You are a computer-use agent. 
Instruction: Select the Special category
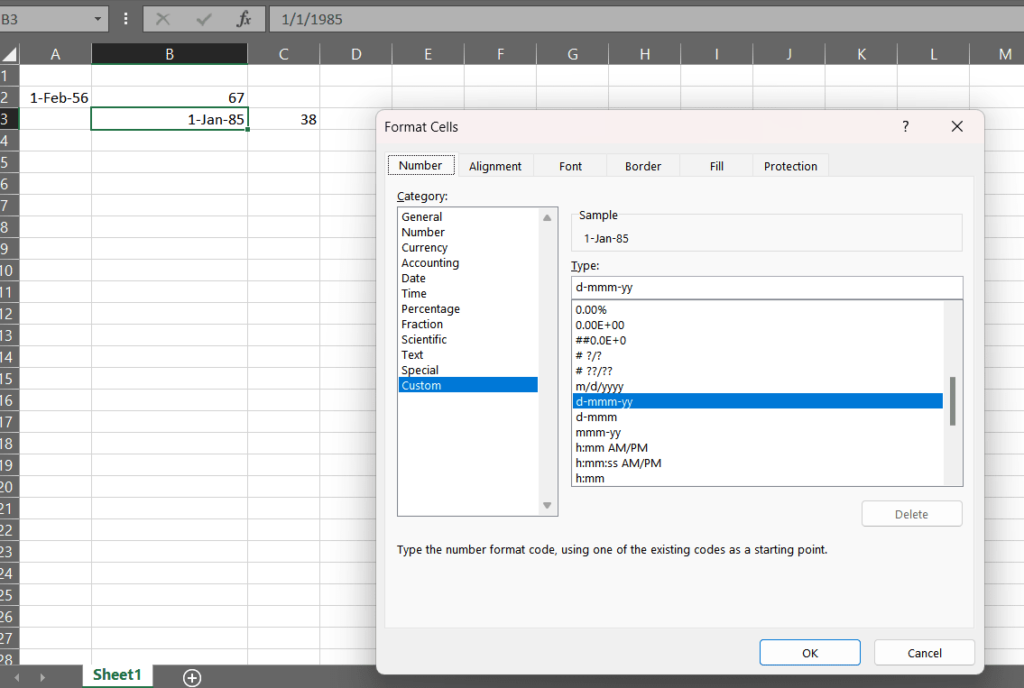pyautogui.click(x=468, y=370)
